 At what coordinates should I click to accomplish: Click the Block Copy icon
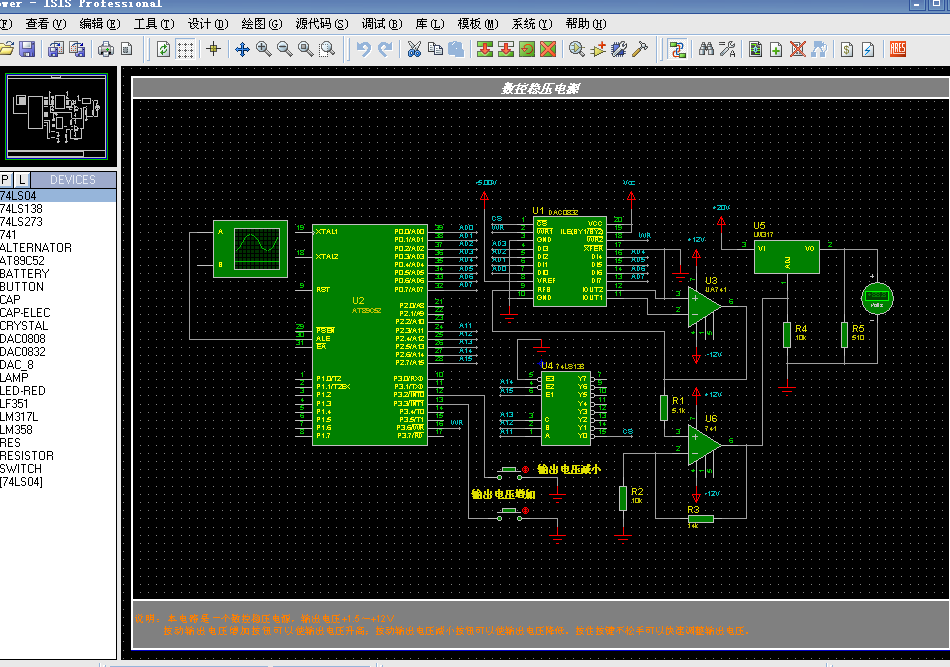point(485,49)
